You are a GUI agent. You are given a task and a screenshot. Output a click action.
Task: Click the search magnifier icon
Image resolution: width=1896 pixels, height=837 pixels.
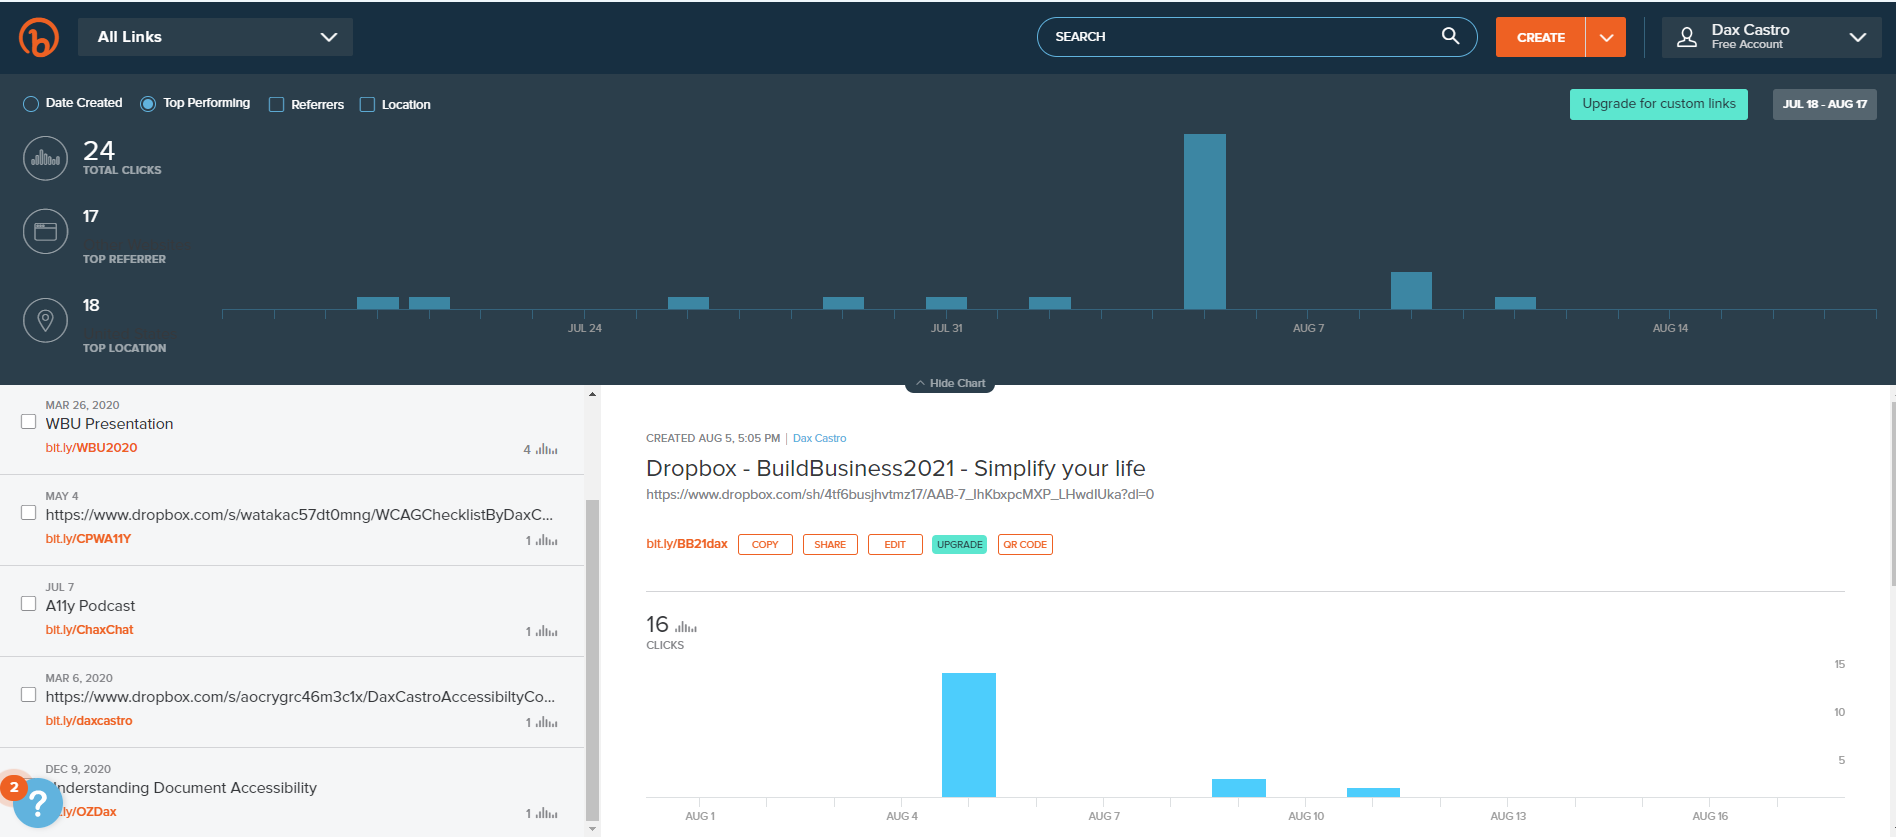1449,36
